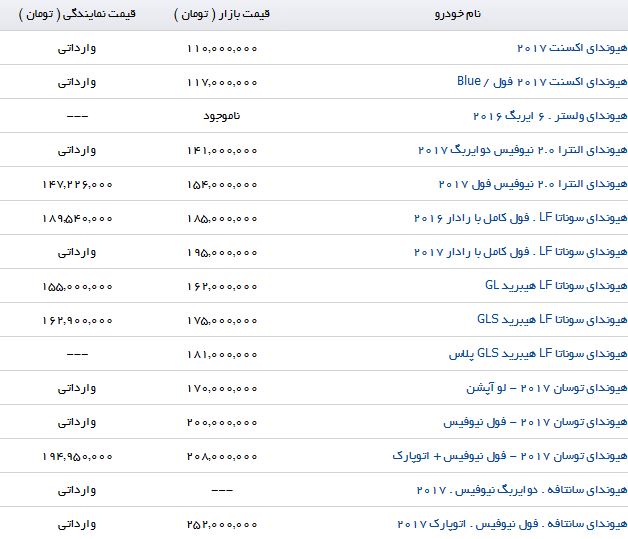628x539 pixels.
Task: Select market price ۱۶۲,۰۰۰,۰۰۰
Action: [x=222, y=287]
